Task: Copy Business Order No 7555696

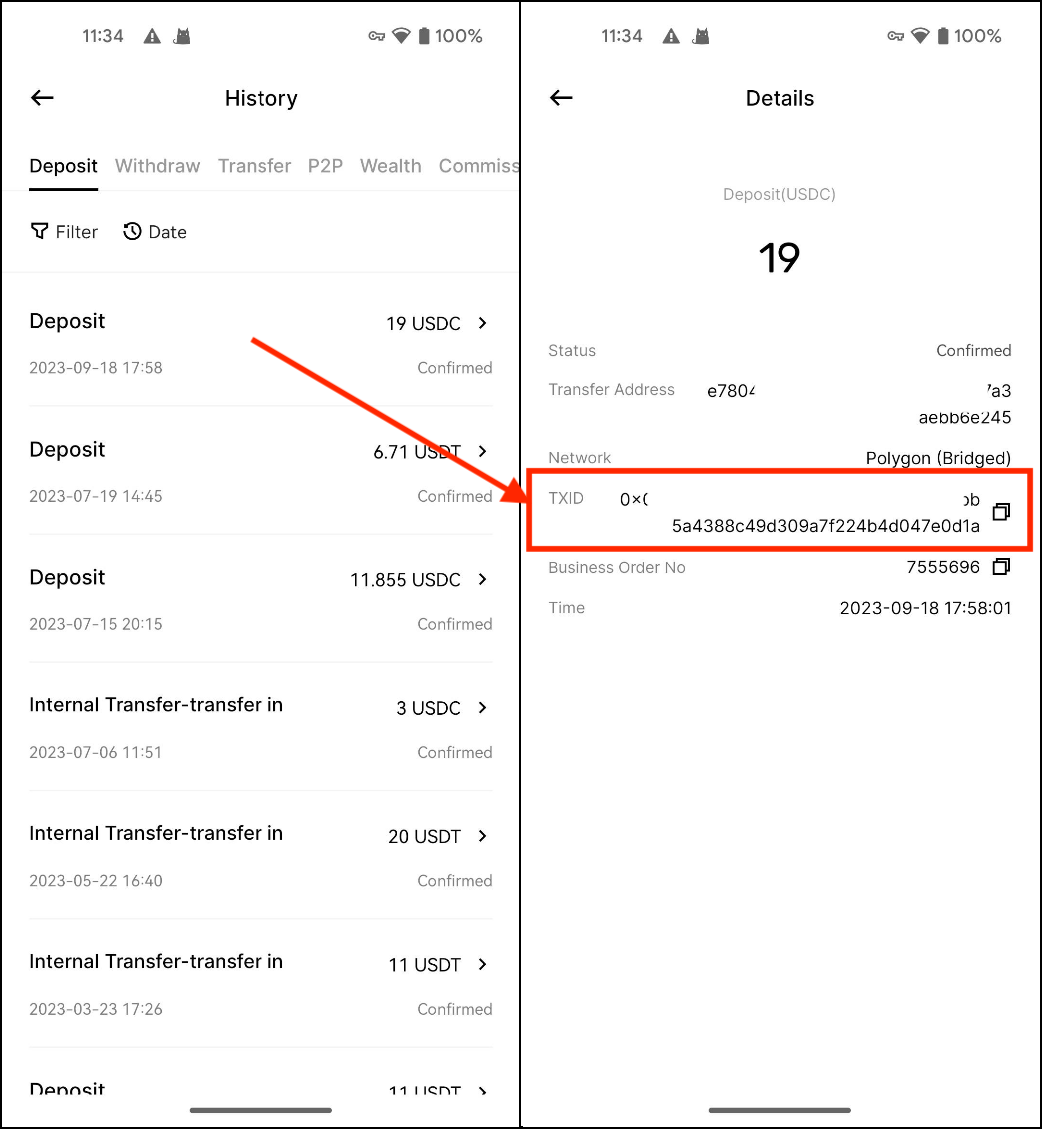Action: pyautogui.click(x=1000, y=567)
